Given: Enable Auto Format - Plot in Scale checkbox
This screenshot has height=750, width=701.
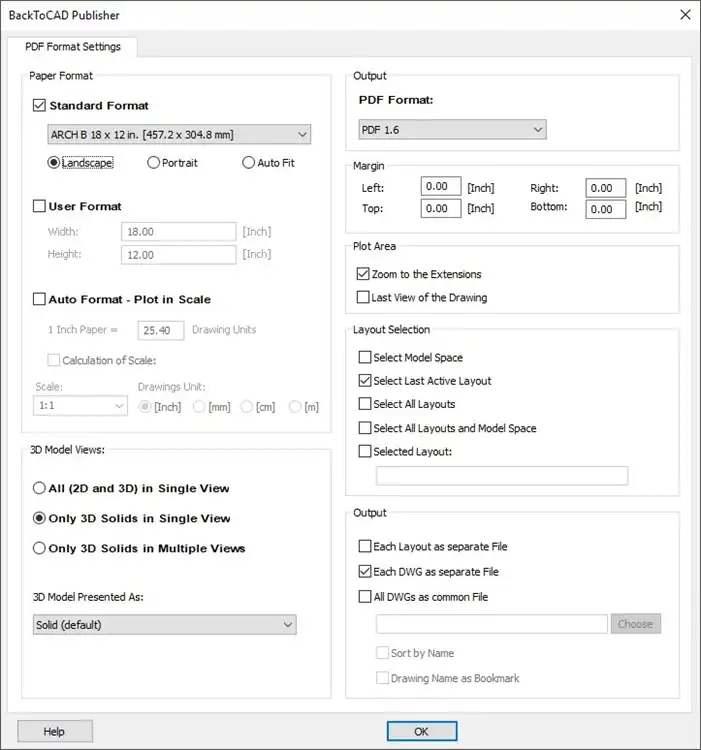Looking at the screenshot, I should click(x=39, y=299).
